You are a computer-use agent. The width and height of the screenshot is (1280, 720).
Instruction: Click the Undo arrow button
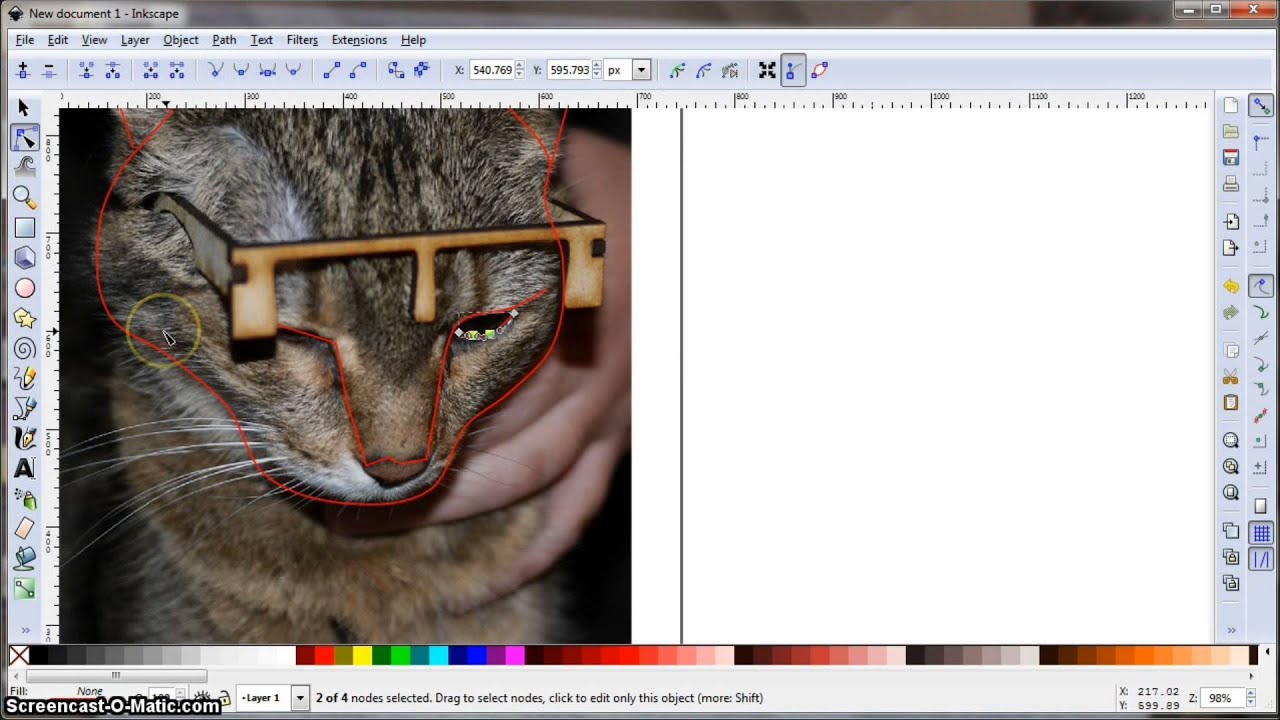pos(1231,287)
